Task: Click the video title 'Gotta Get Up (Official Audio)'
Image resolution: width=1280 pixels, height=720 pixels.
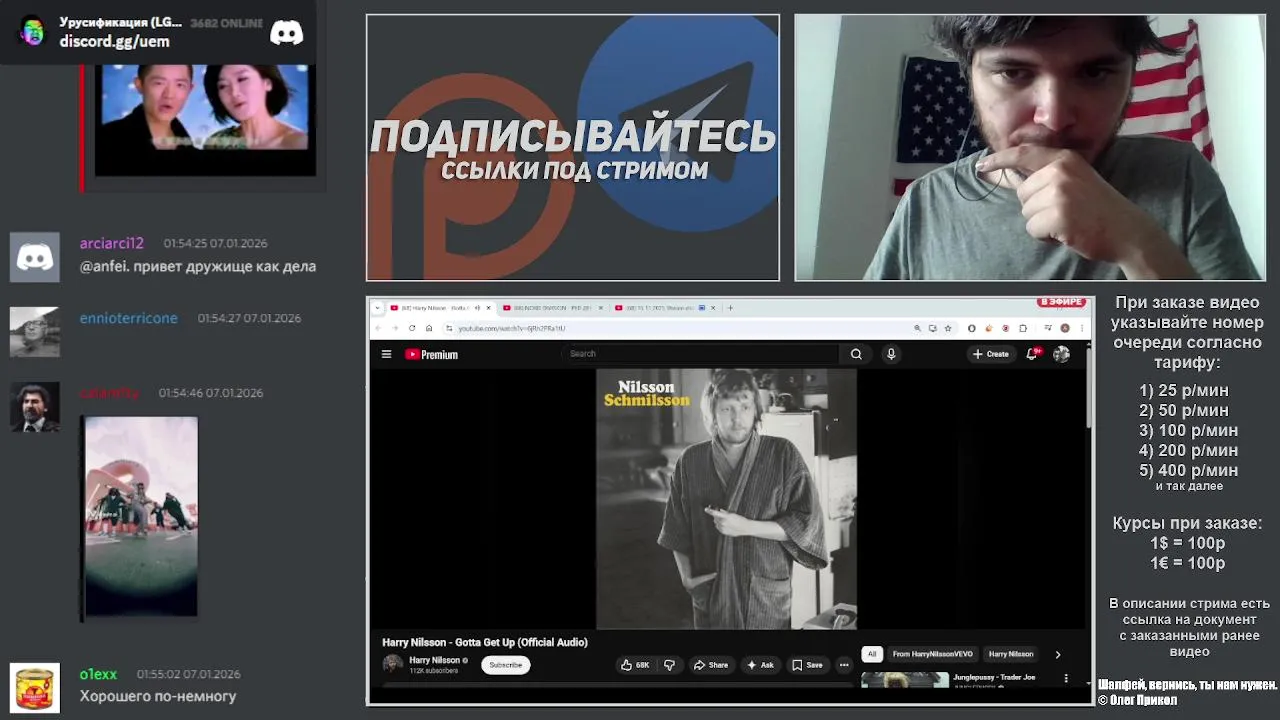Action: pyautogui.click(x=521, y=642)
